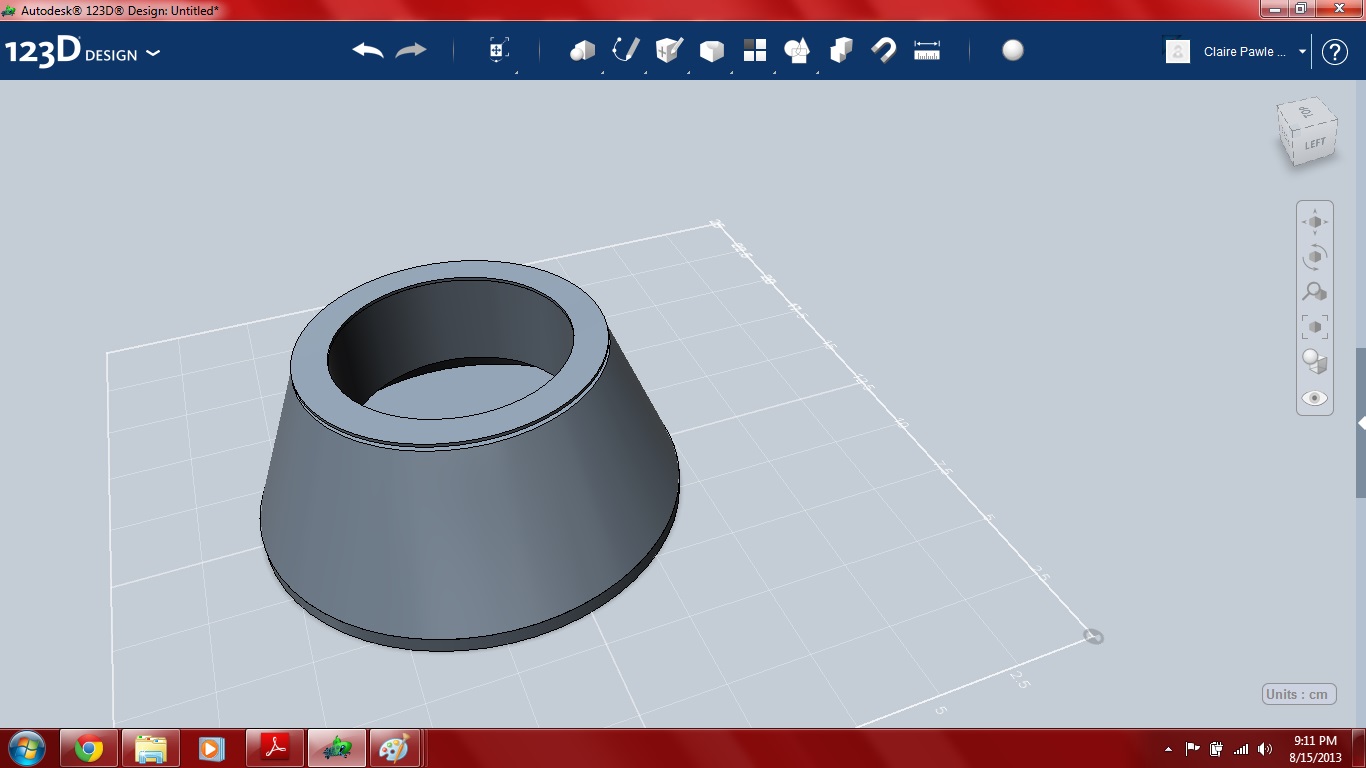Open the Help question mark
1366x768 pixels.
click(1335, 52)
